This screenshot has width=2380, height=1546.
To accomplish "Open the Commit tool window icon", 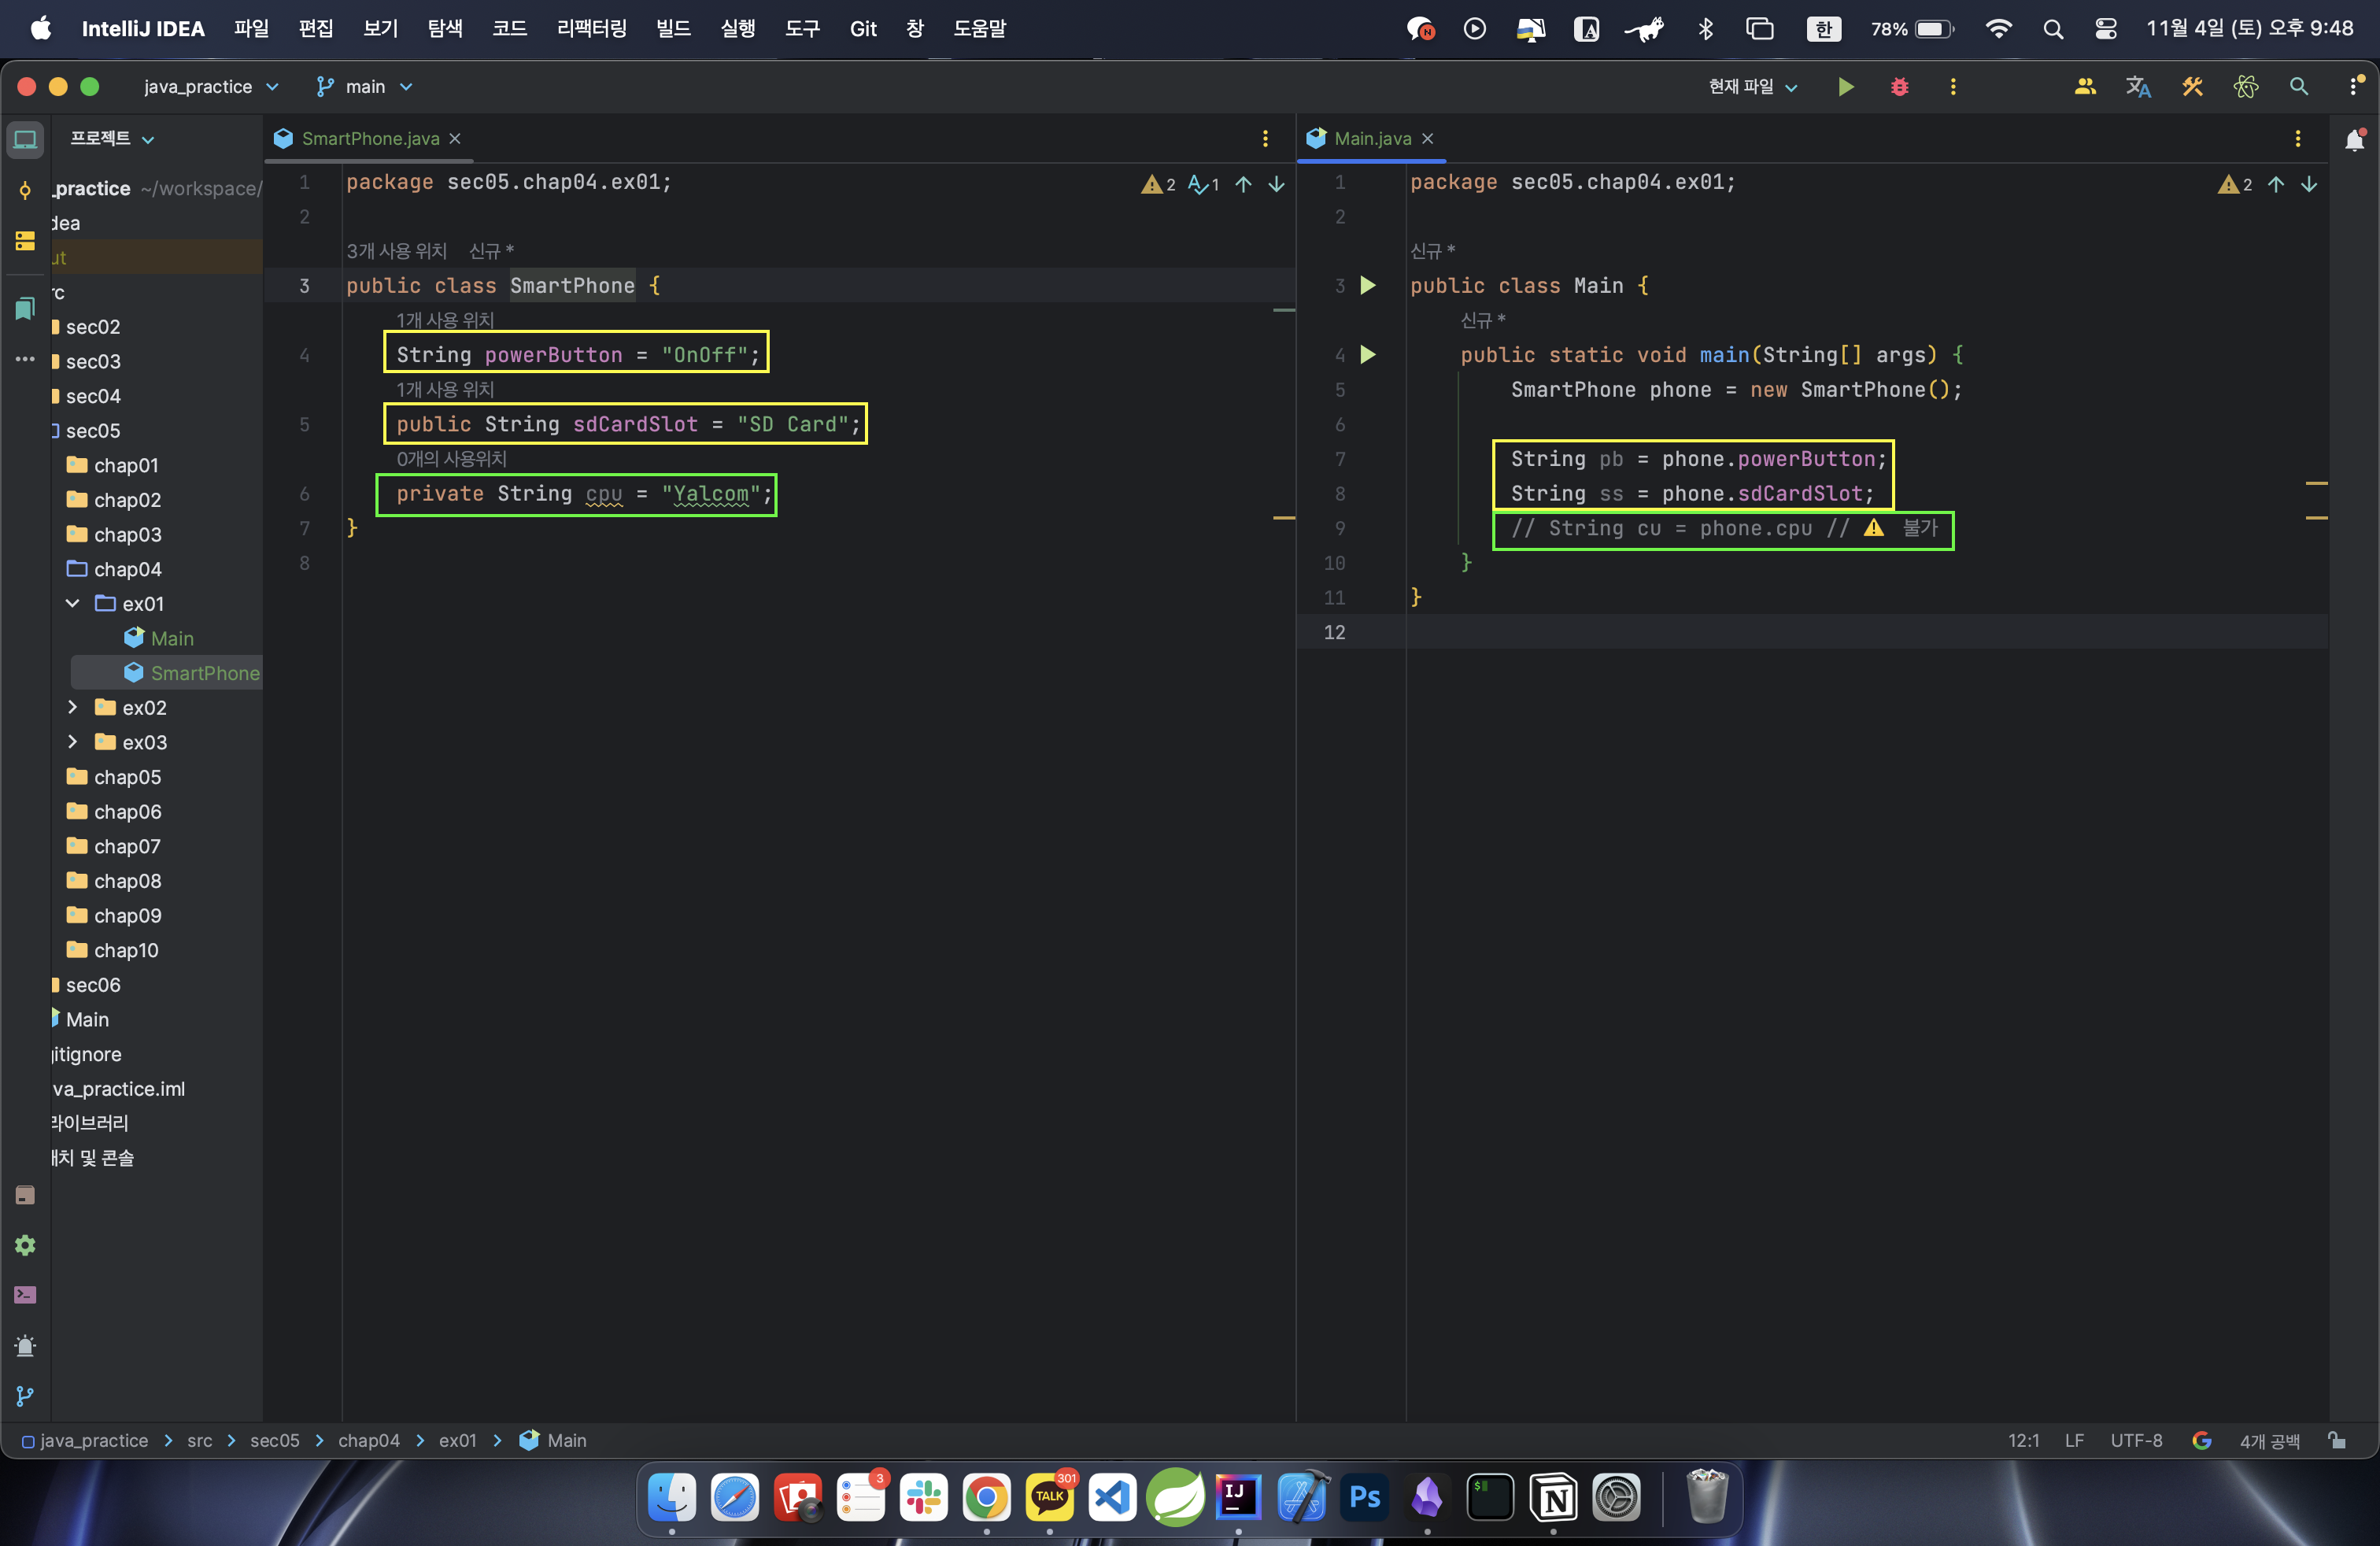I will pyautogui.click(x=25, y=190).
